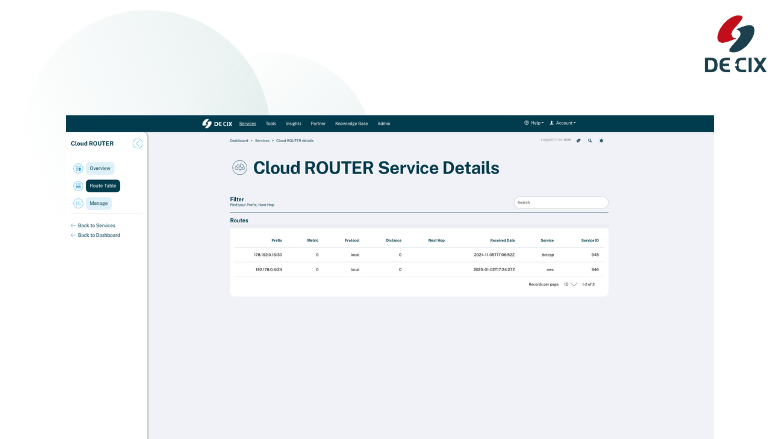780x439 pixels.
Task: Open the Knowledge Base menu
Action: tap(351, 124)
